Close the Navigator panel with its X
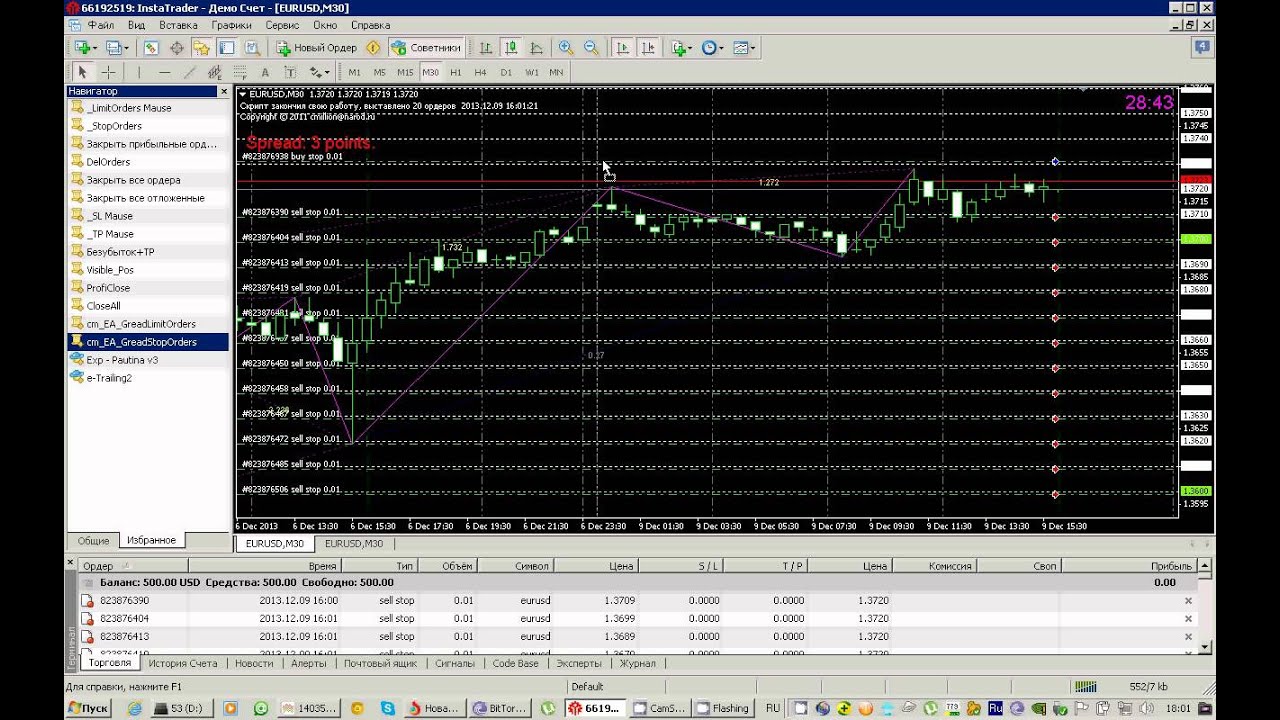The image size is (1280, 720). tap(224, 91)
